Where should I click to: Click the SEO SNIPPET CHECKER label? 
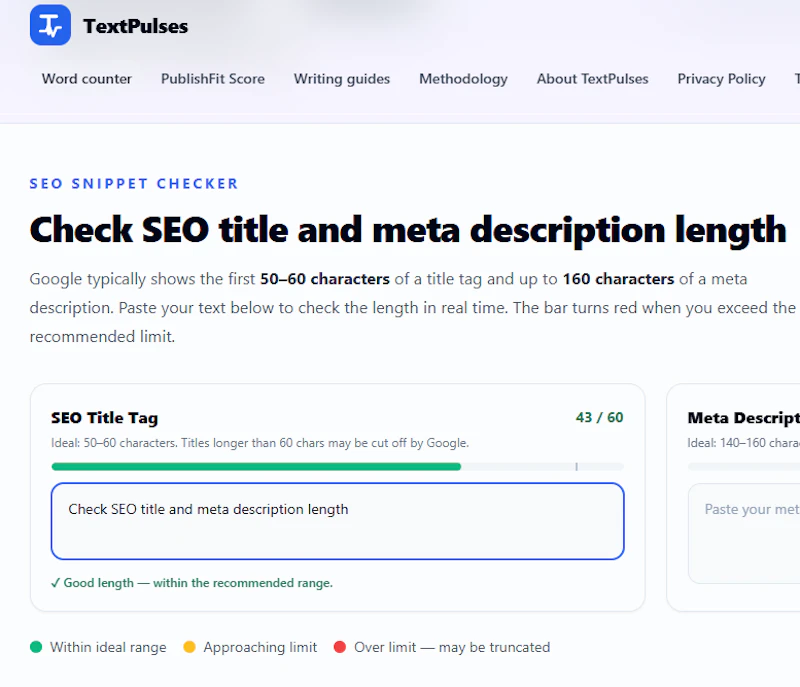pyautogui.click(x=134, y=184)
